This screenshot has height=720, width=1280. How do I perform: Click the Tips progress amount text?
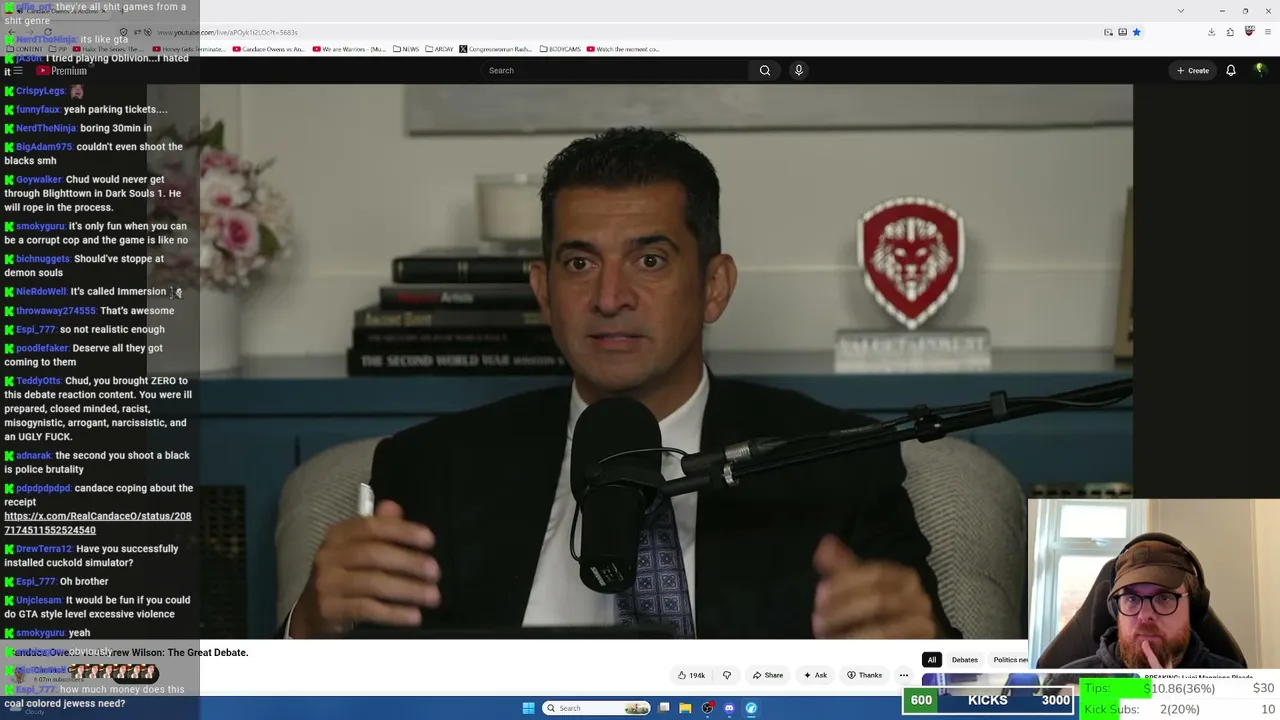click(1179, 689)
